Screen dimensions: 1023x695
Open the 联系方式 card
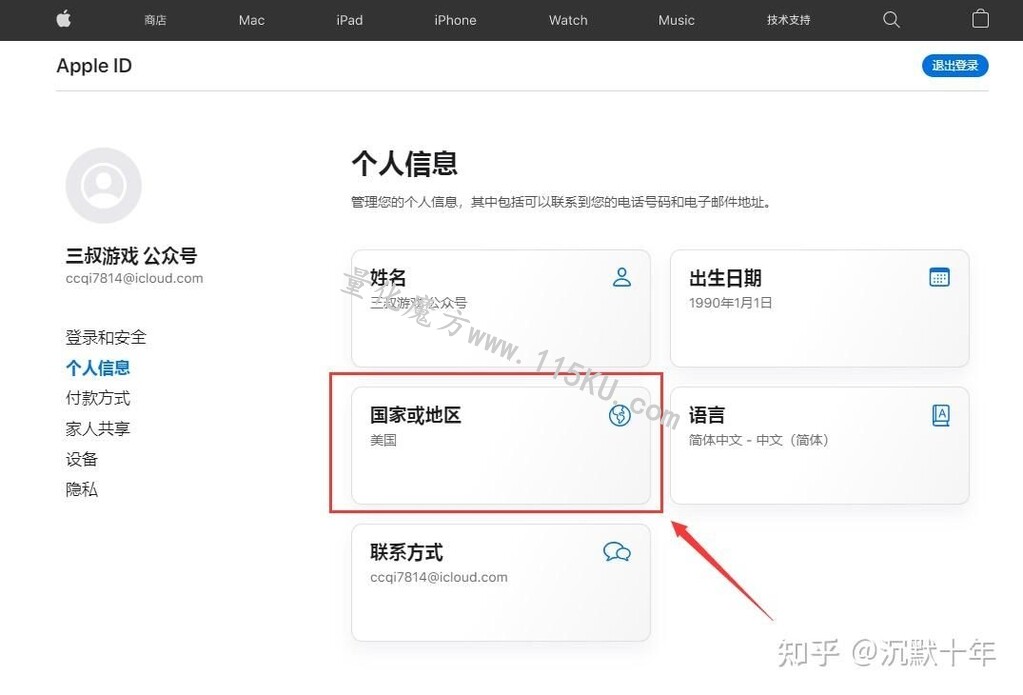(501, 582)
